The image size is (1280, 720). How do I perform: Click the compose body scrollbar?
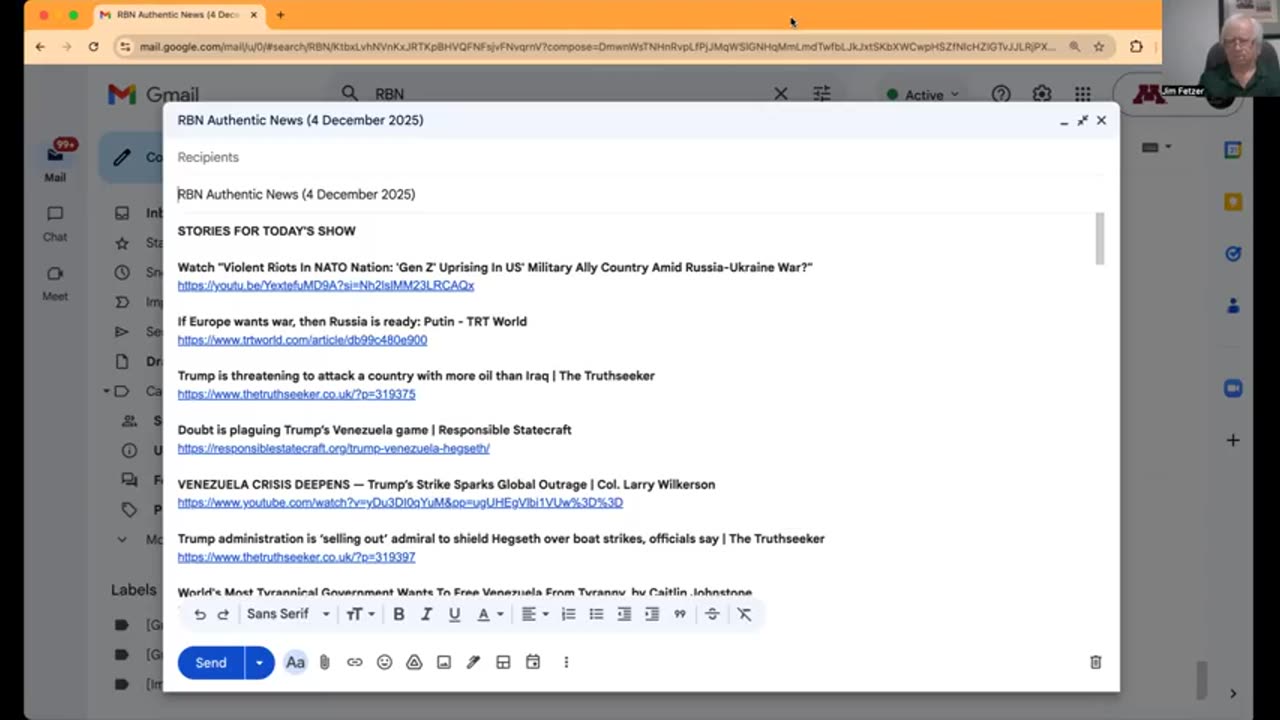pyautogui.click(x=1100, y=238)
